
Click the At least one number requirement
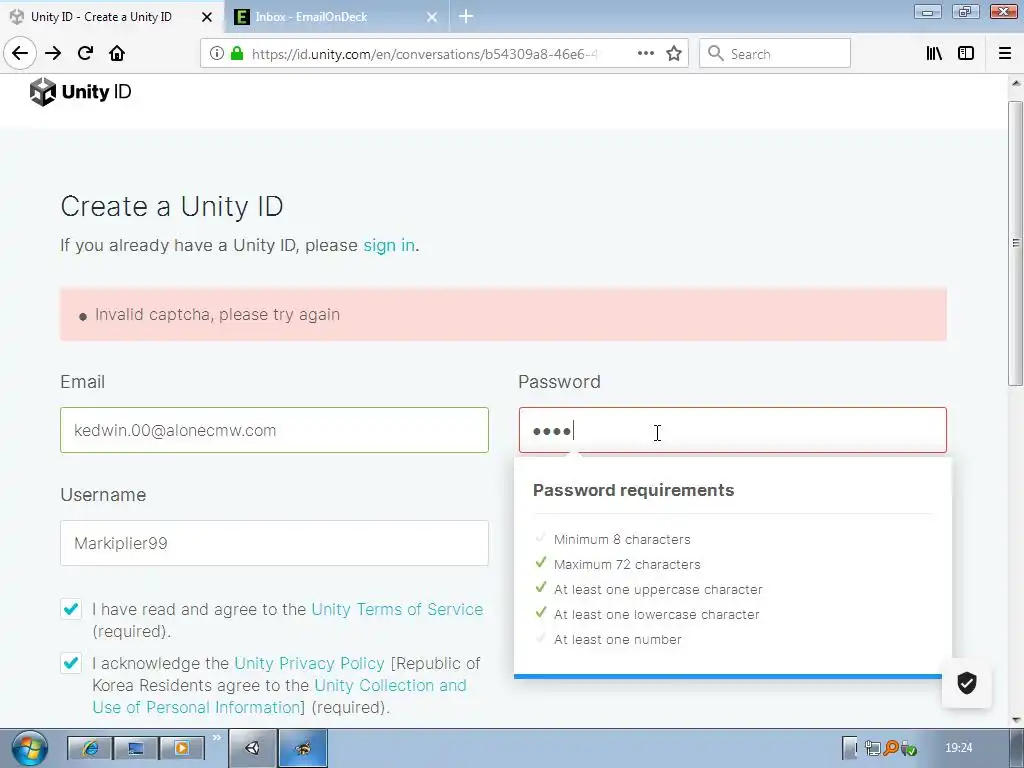618,639
